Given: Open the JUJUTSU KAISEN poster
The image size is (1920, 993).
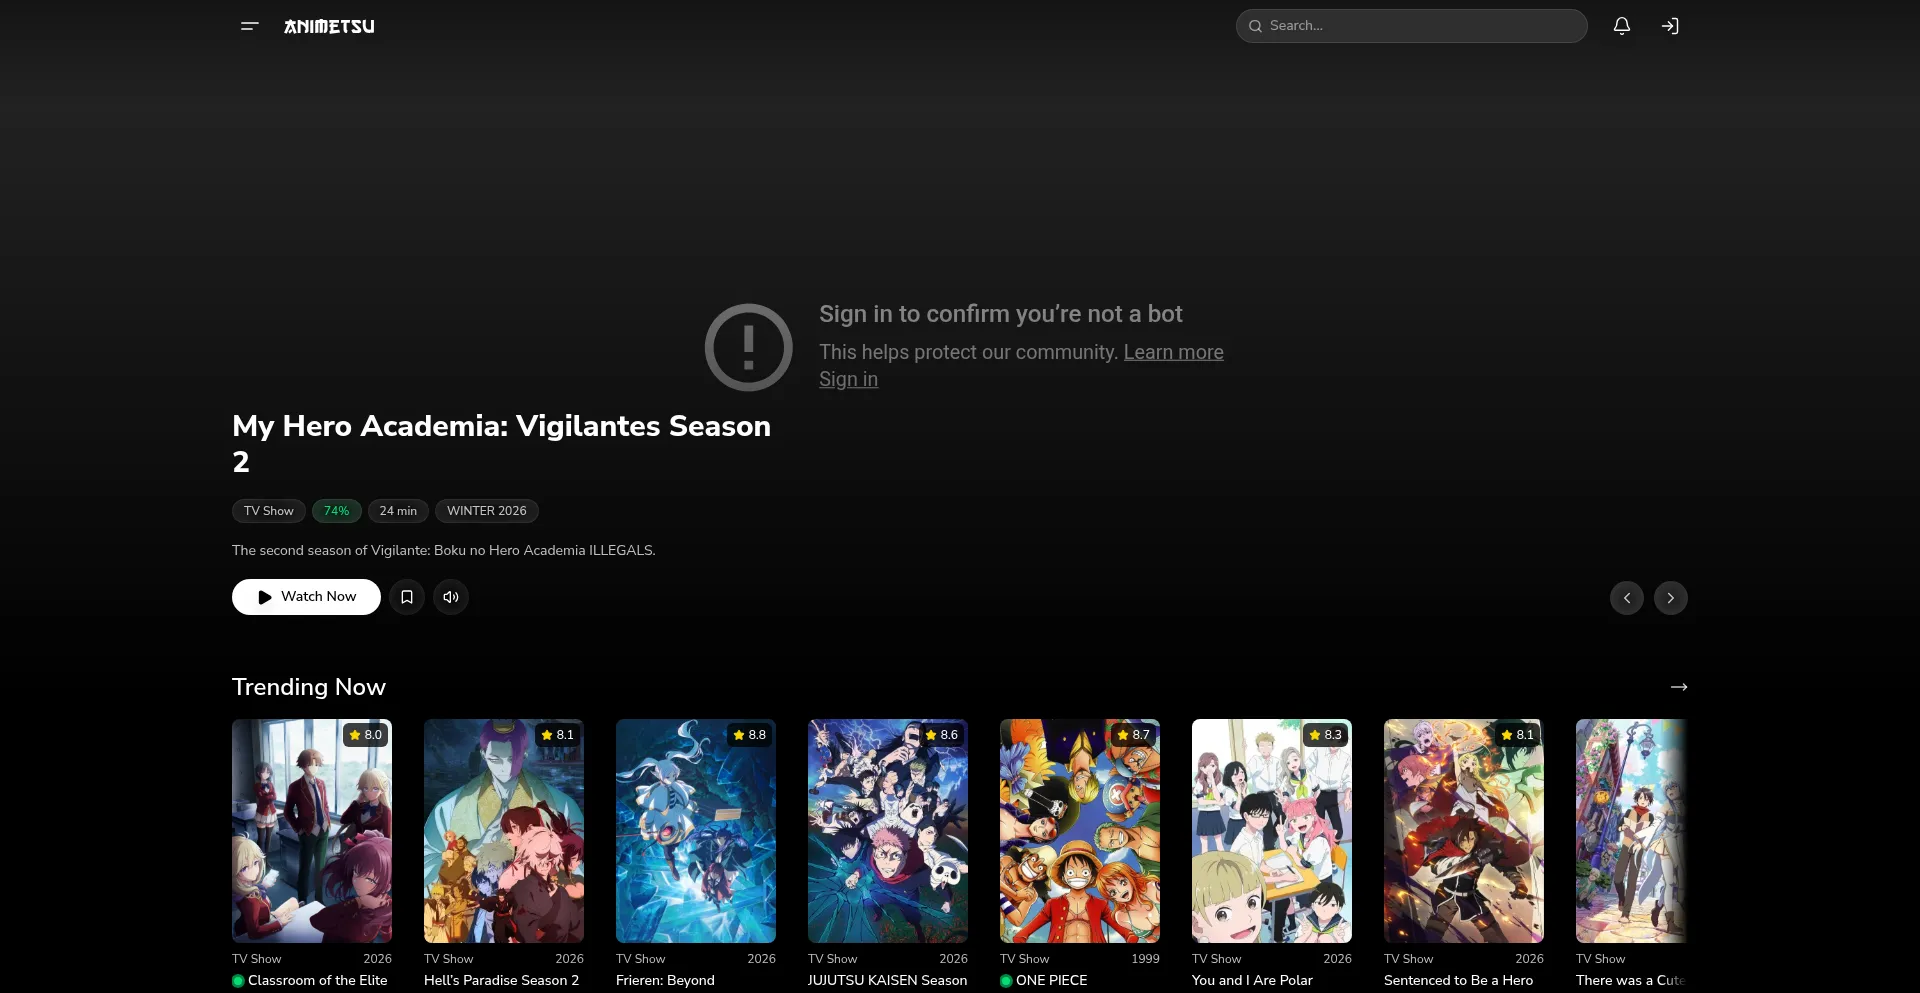Looking at the screenshot, I should tap(888, 831).
